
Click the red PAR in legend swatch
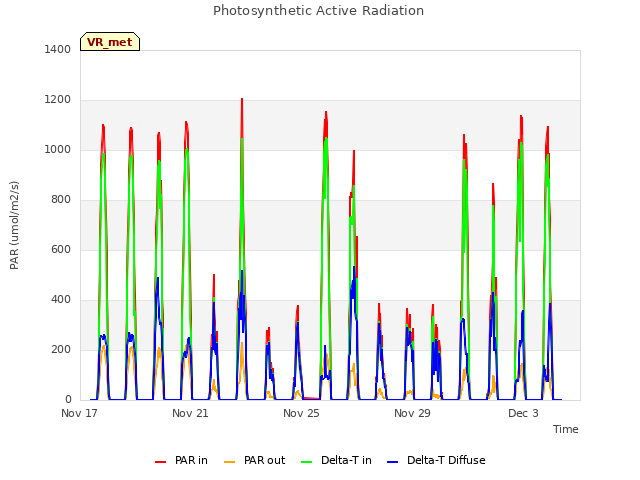click(160, 462)
